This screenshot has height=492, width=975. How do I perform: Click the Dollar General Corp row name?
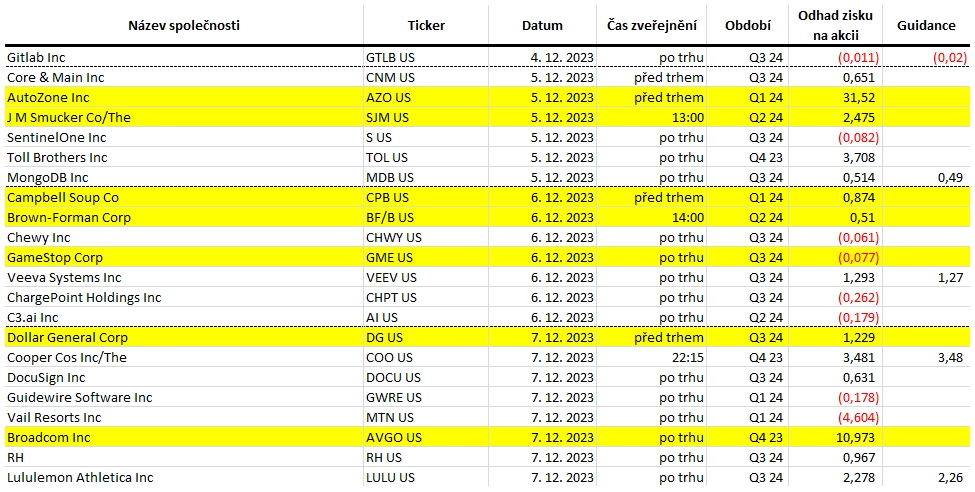[x=67, y=338]
